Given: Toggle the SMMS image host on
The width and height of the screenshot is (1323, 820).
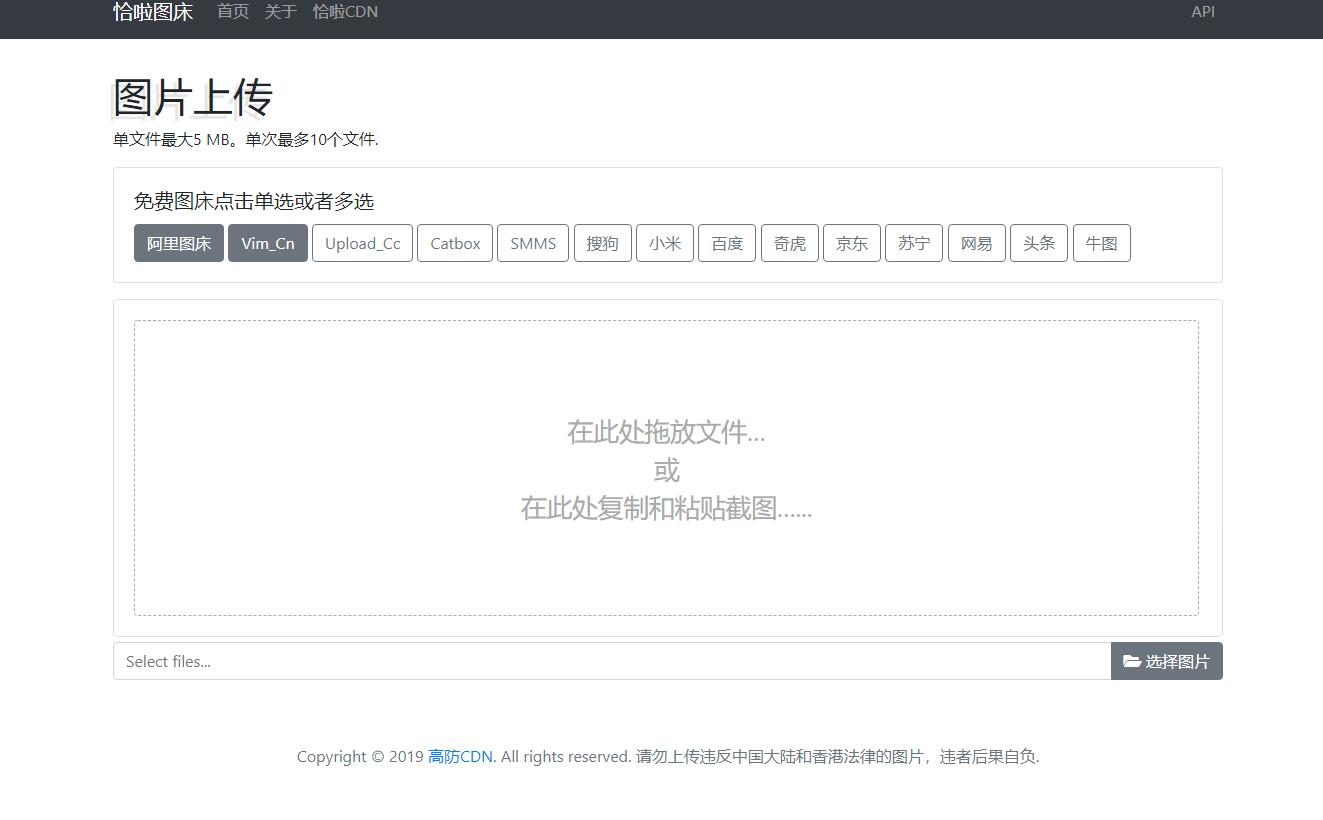Looking at the screenshot, I should pos(533,243).
